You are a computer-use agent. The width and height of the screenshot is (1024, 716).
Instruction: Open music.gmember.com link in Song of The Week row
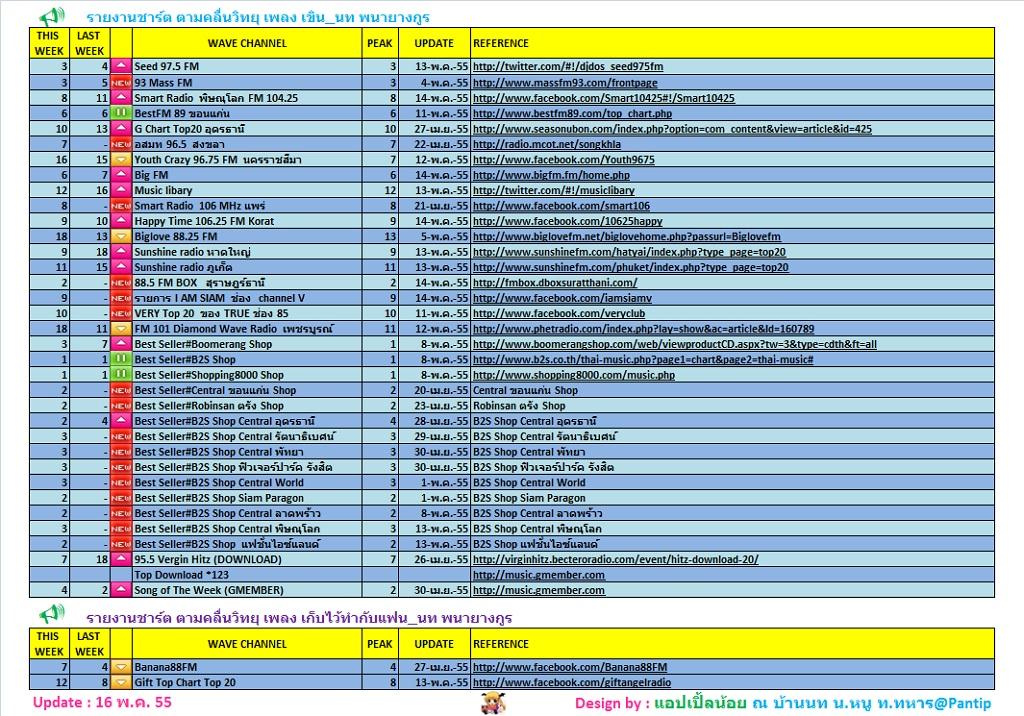pyautogui.click(x=539, y=590)
